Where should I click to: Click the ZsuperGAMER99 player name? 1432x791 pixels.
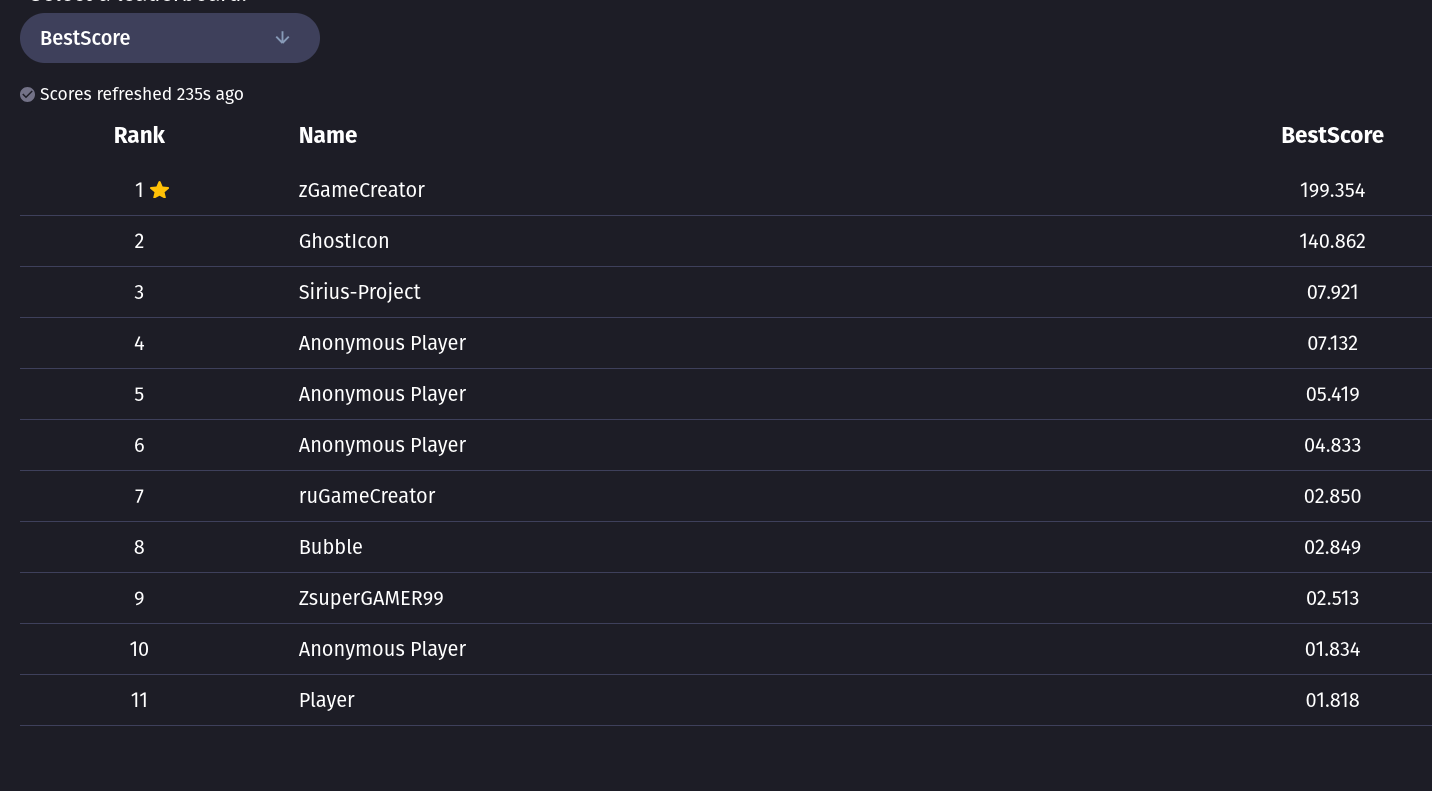(370, 598)
